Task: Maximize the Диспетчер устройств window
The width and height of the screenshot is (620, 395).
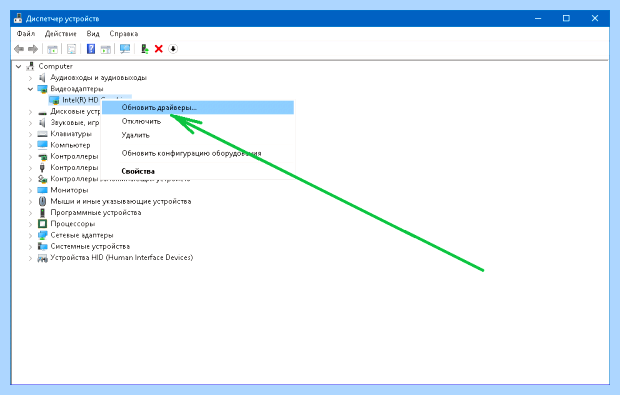Action: pos(566,18)
